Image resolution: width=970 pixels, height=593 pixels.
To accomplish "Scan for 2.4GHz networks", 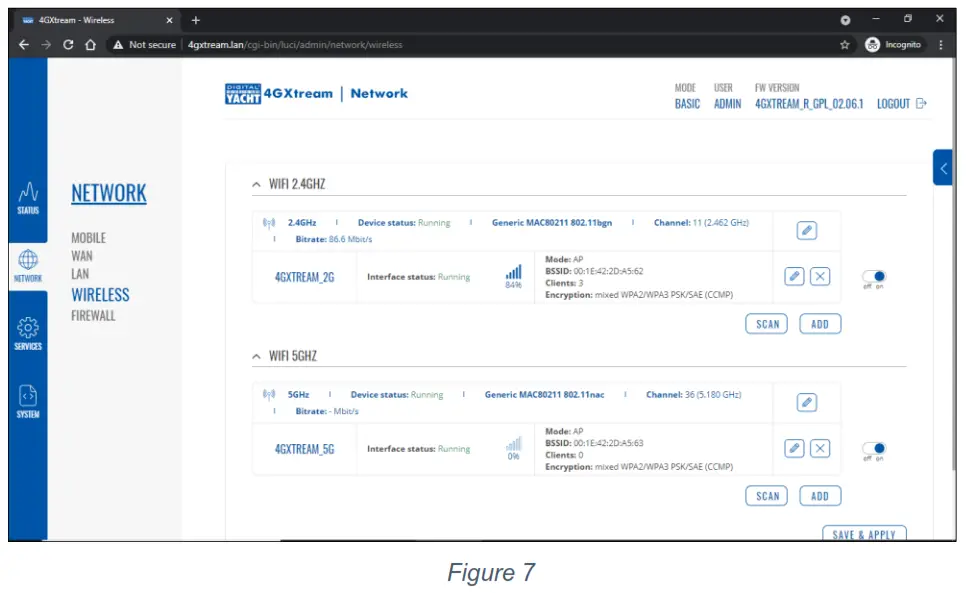I will click(766, 324).
